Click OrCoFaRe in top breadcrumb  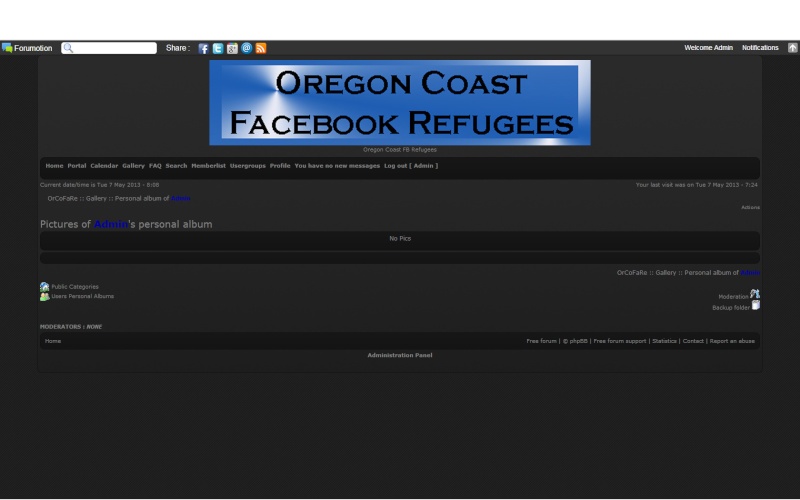click(x=62, y=198)
